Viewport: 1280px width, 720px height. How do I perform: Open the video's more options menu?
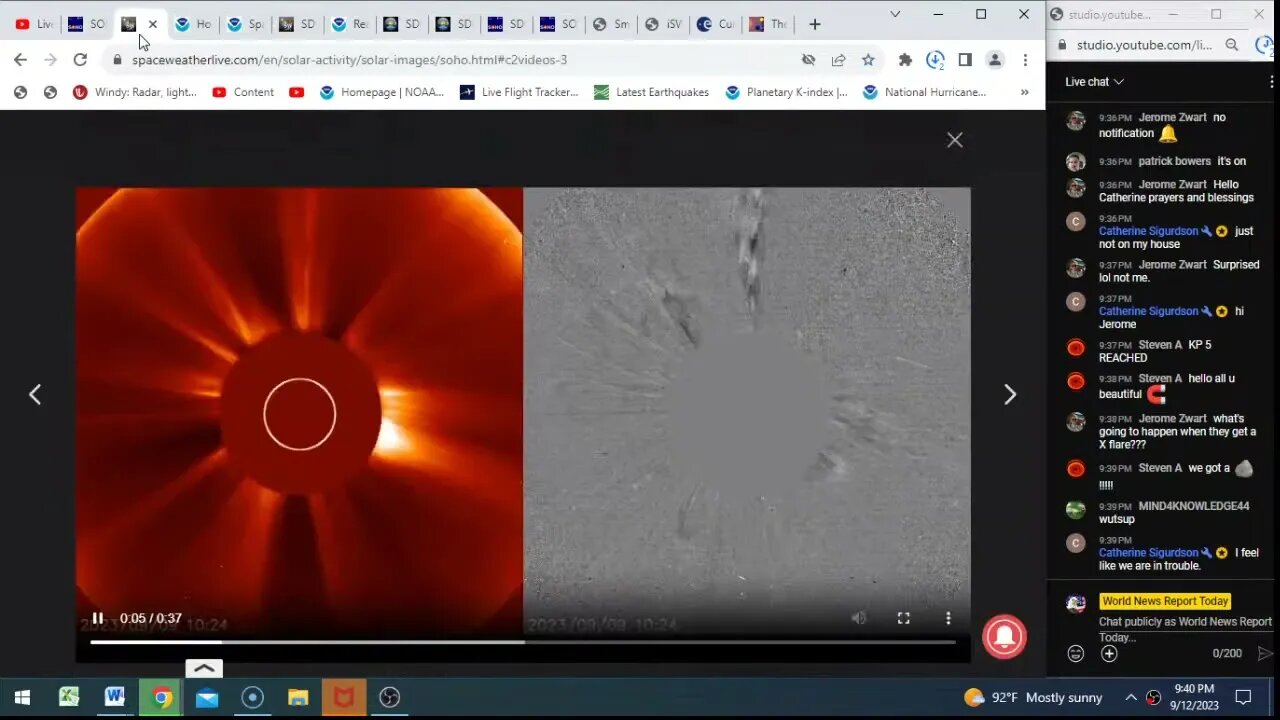click(948, 618)
